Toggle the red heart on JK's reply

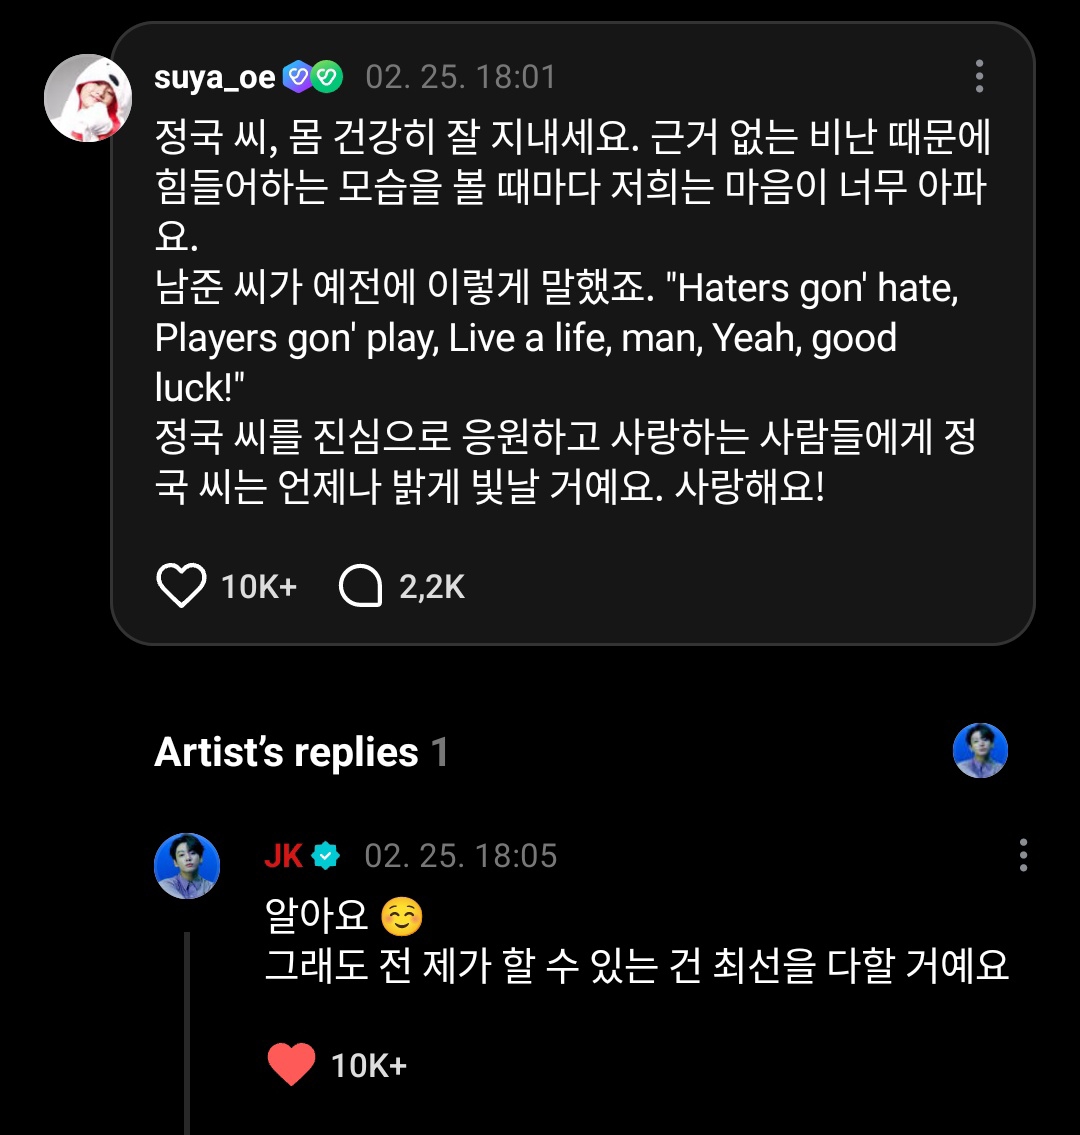[x=291, y=1065]
